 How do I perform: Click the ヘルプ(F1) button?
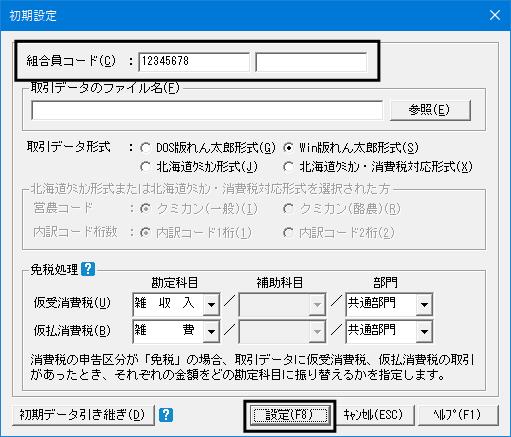[458, 415]
